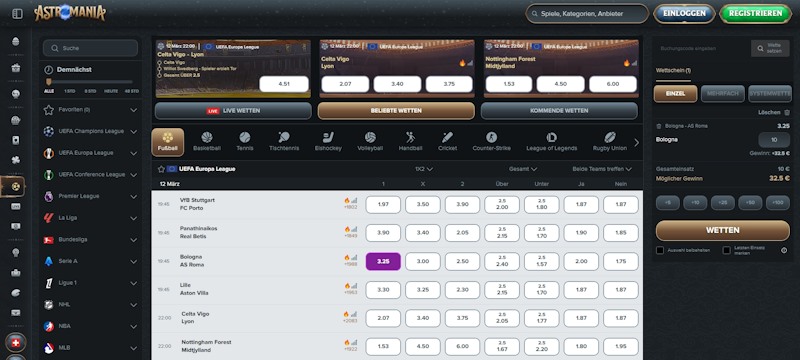Open stats icon for Lille Aston Villa
This screenshot has width=800, height=360.
tap(354, 286)
